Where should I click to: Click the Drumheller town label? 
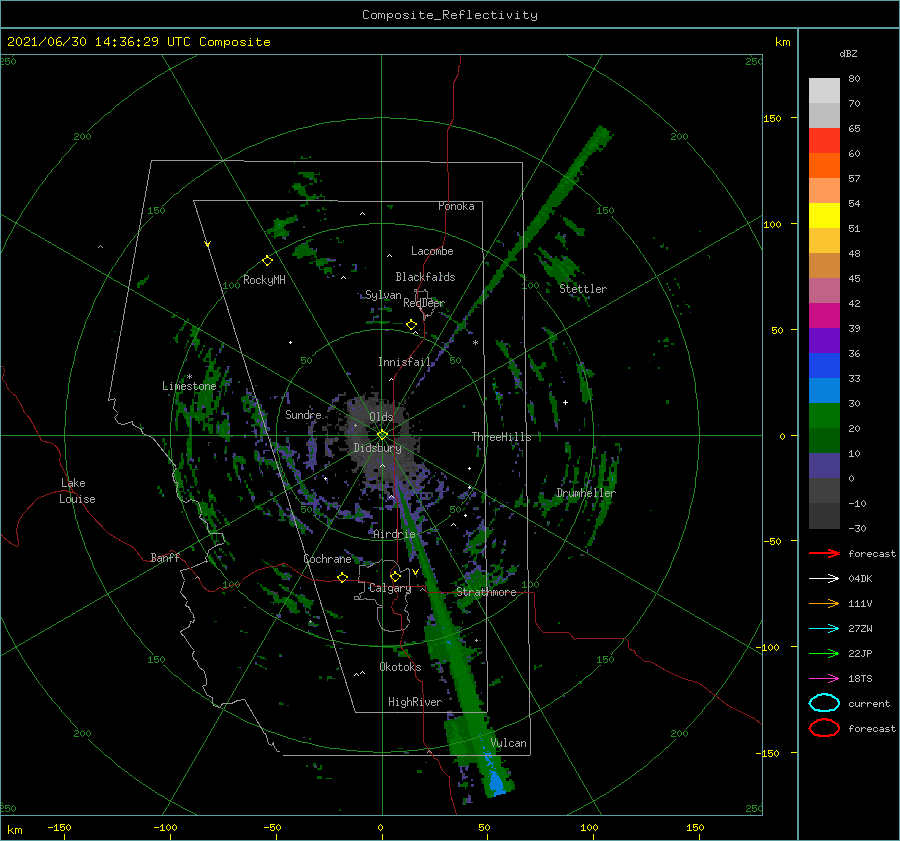pyautogui.click(x=586, y=493)
